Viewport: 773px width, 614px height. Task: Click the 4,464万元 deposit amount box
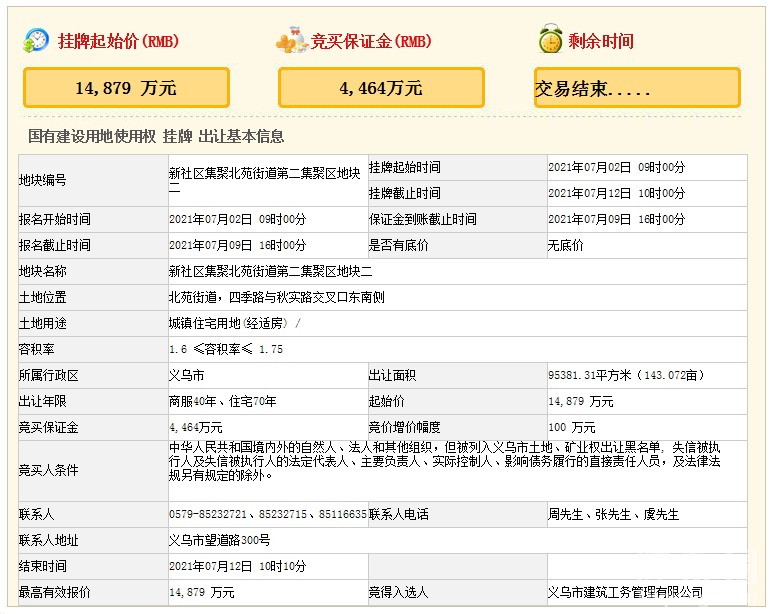(381, 88)
